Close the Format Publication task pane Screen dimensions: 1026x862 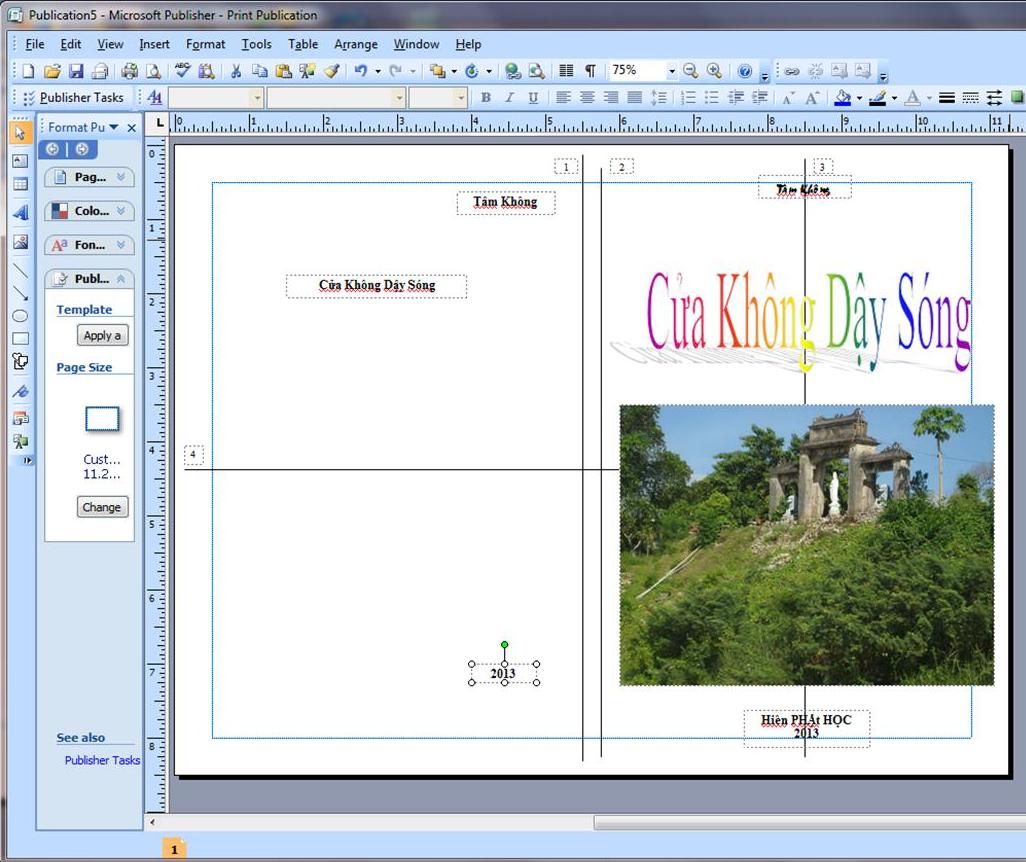click(x=132, y=128)
